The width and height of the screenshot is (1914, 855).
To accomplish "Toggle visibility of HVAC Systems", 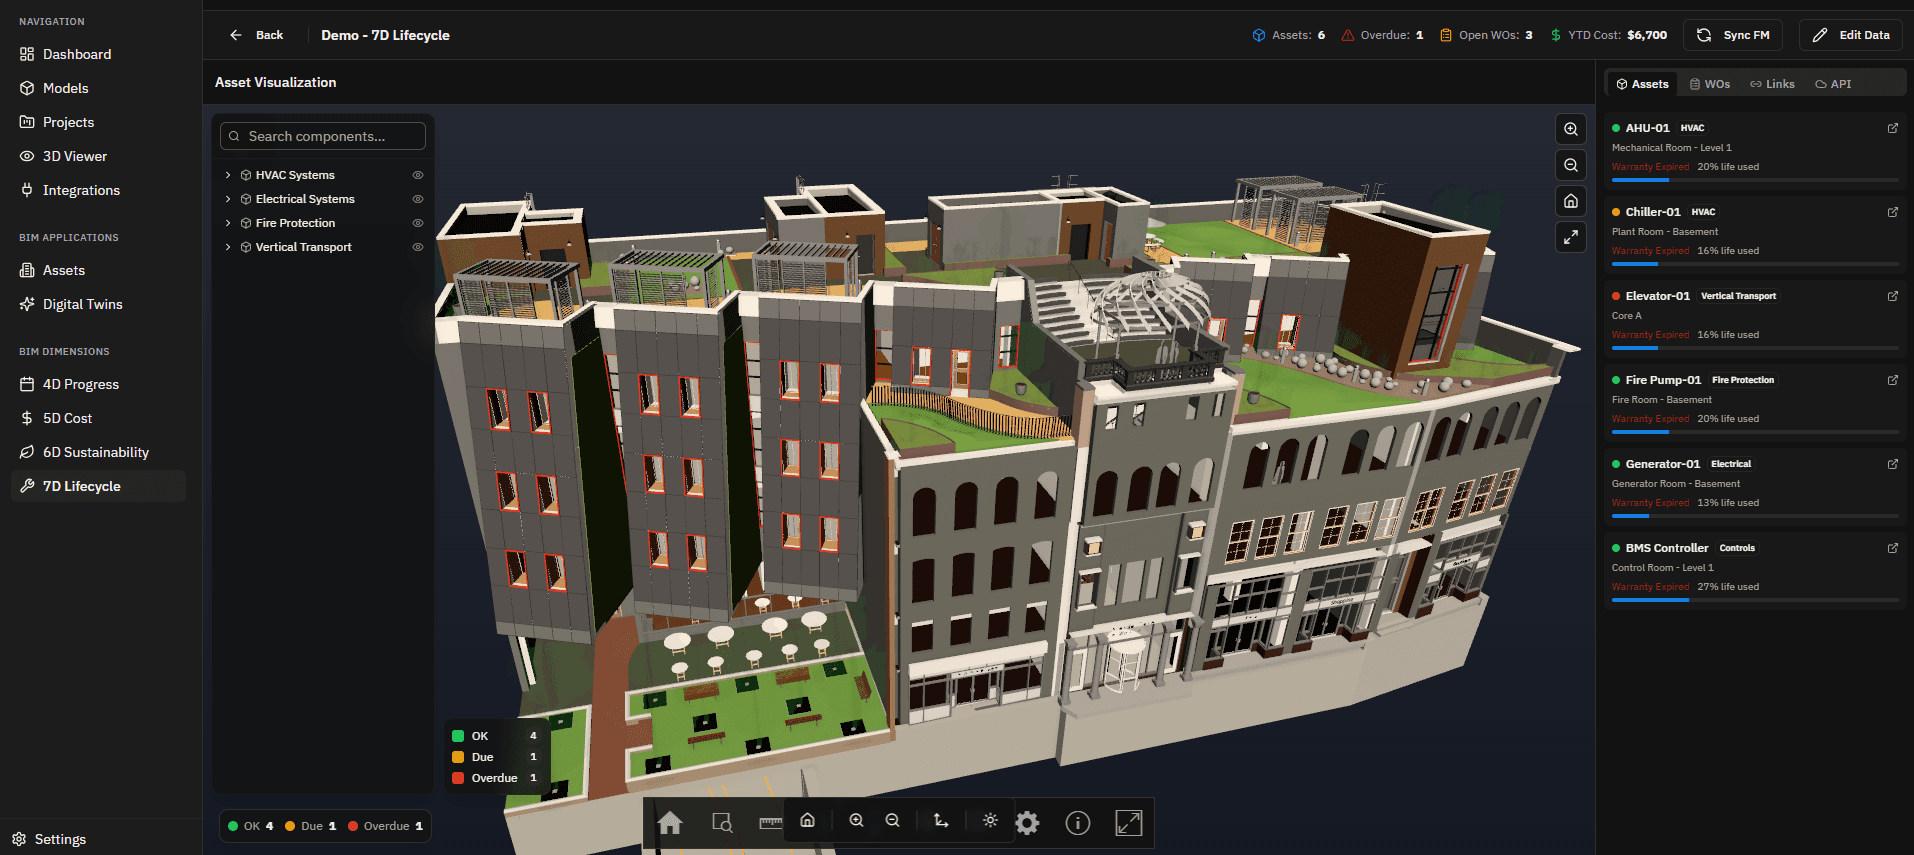I will [418, 175].
